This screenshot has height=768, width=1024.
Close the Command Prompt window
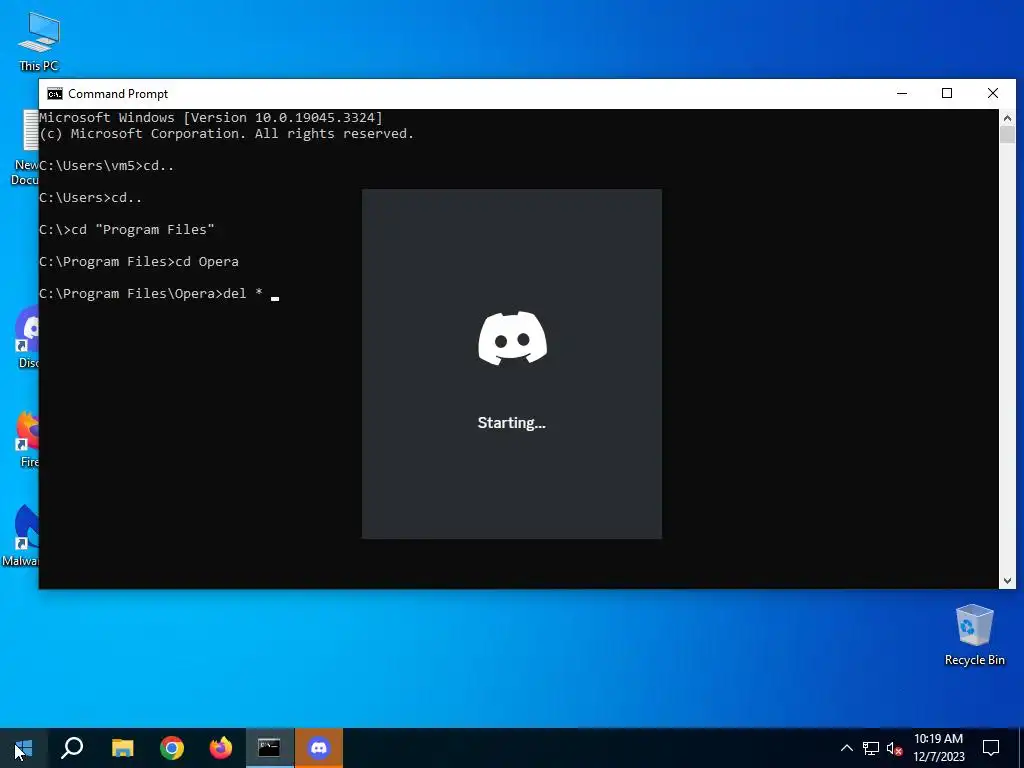(x=993, y=93)
